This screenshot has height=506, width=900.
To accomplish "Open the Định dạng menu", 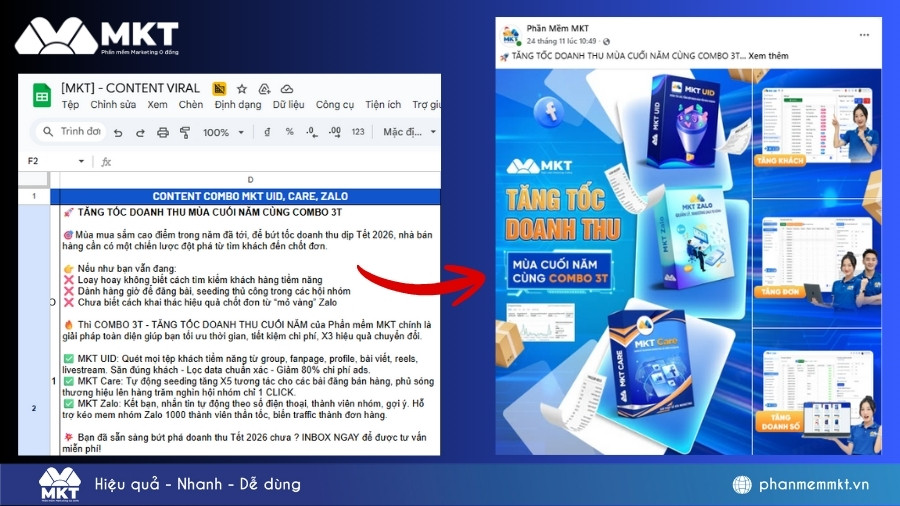I will click(238, 104).
